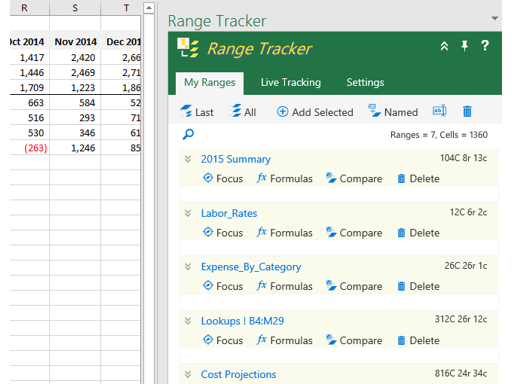Select cell with value 2,420

click(x=75, y=58)
